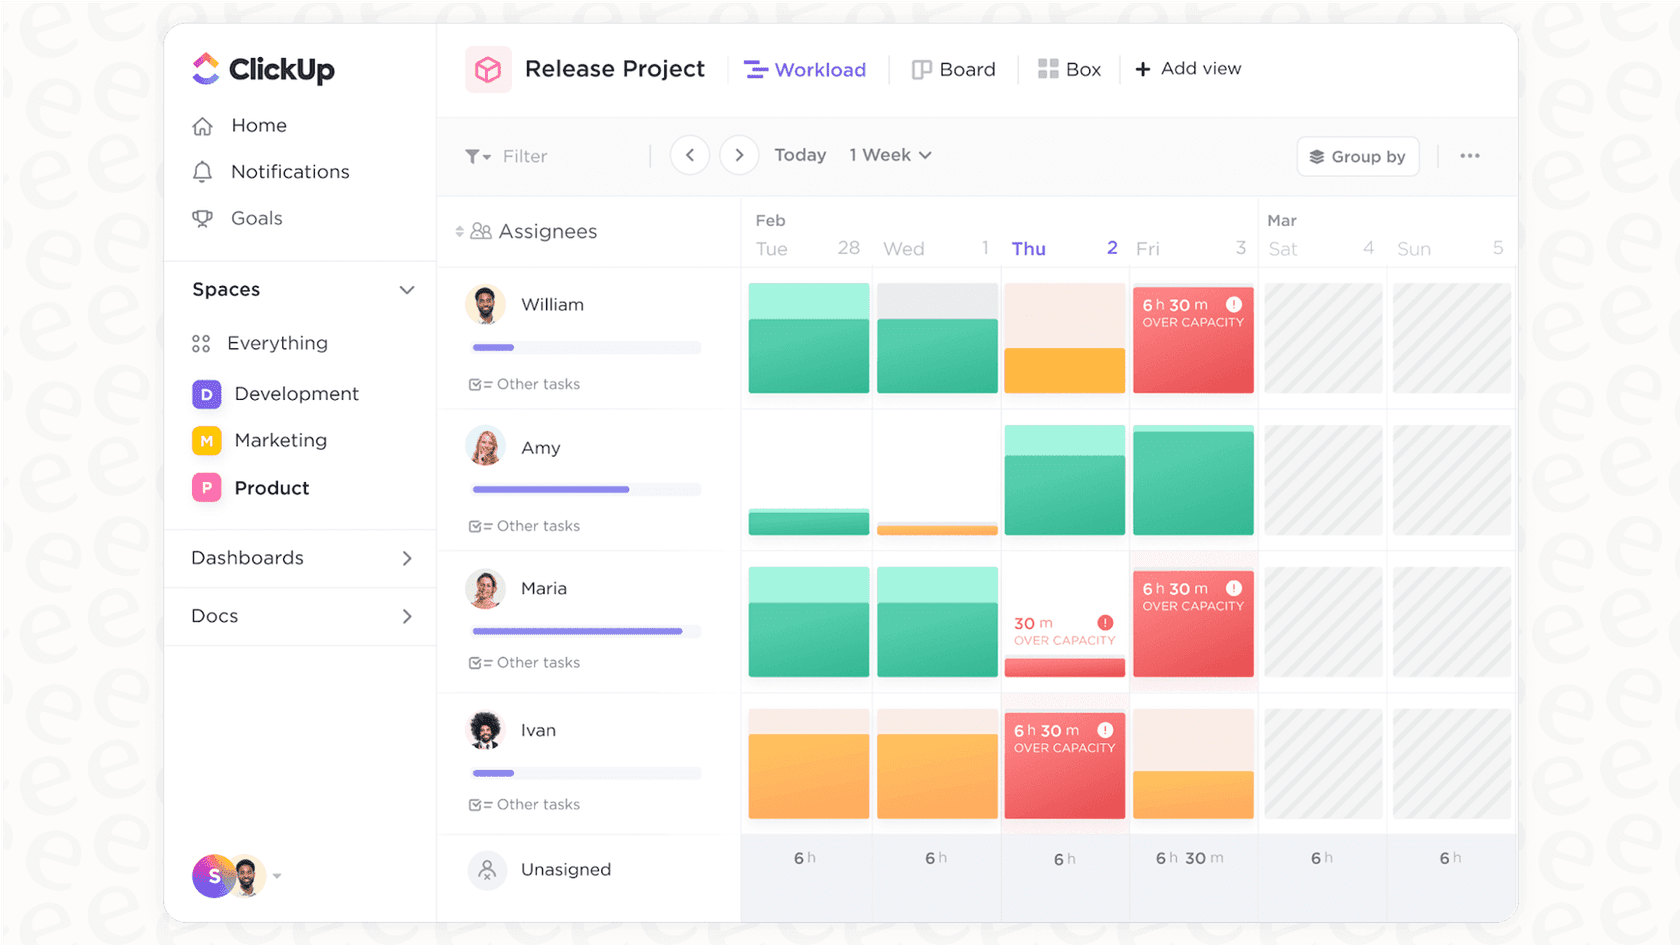Click the Release Project cube icon
The image size is (1680, 945).
pyautogui.click(x=488, y=69)
